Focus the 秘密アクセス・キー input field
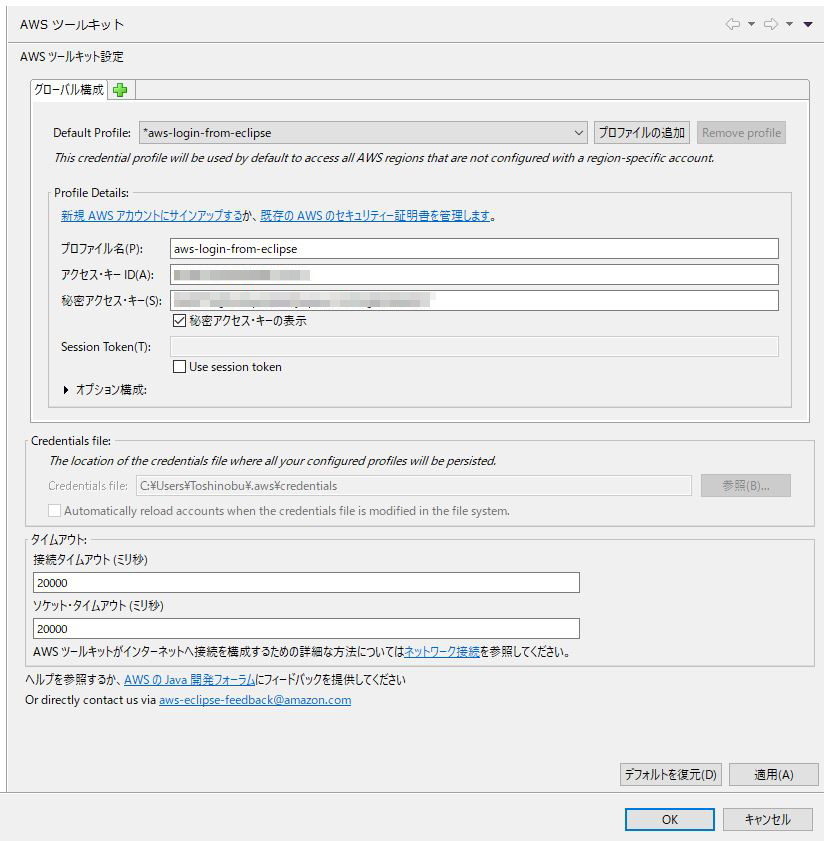 click(x=474, y=300)
